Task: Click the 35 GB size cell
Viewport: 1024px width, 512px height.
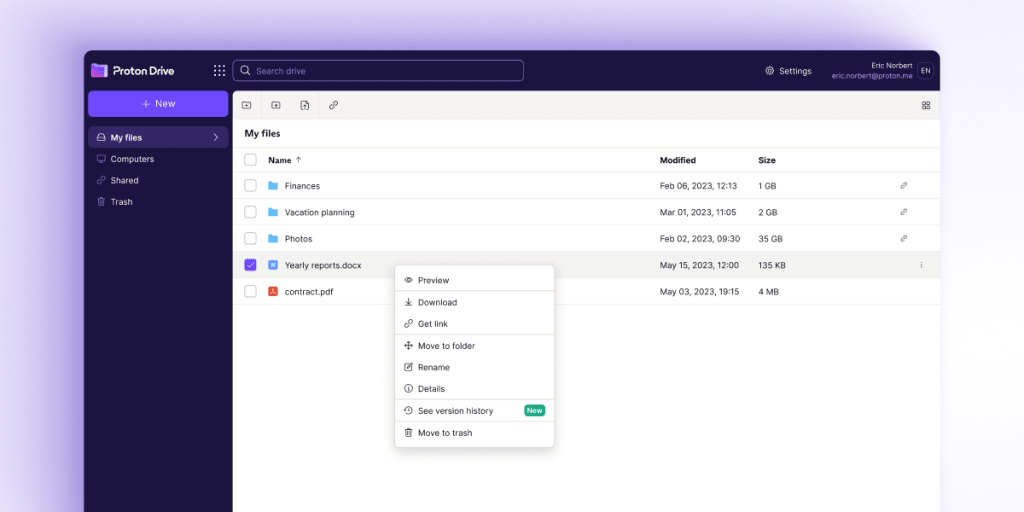Action: (x=771, y=238)
